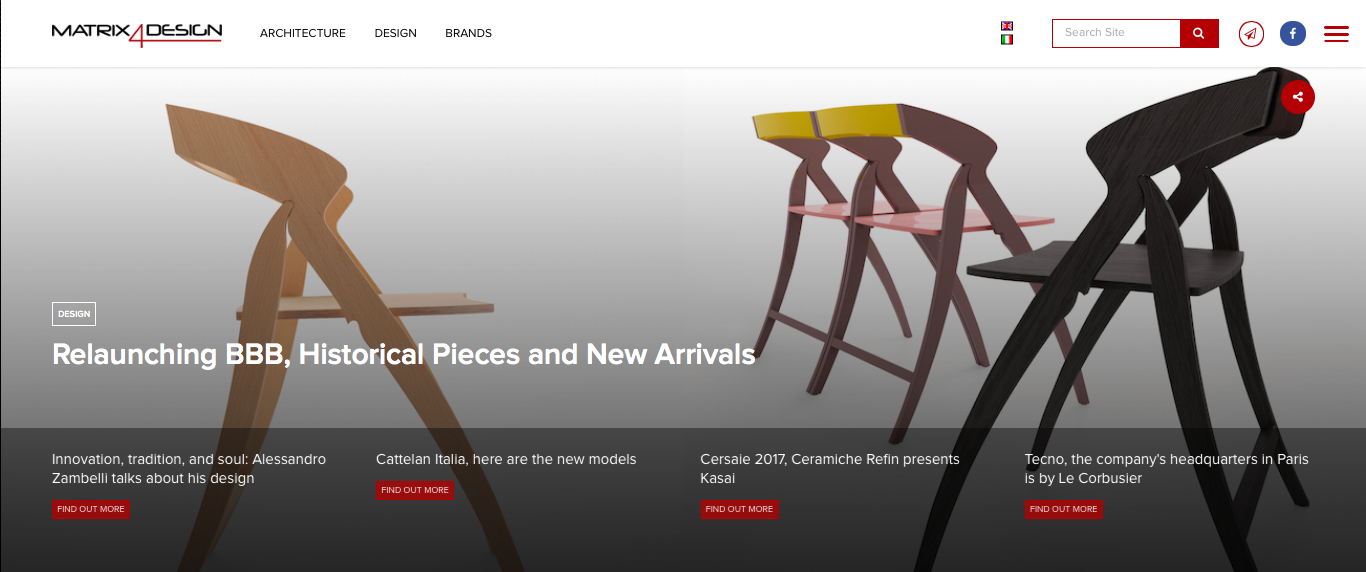
Task: Open Cattelan Italia new models article title
Action: coord(506,459)
